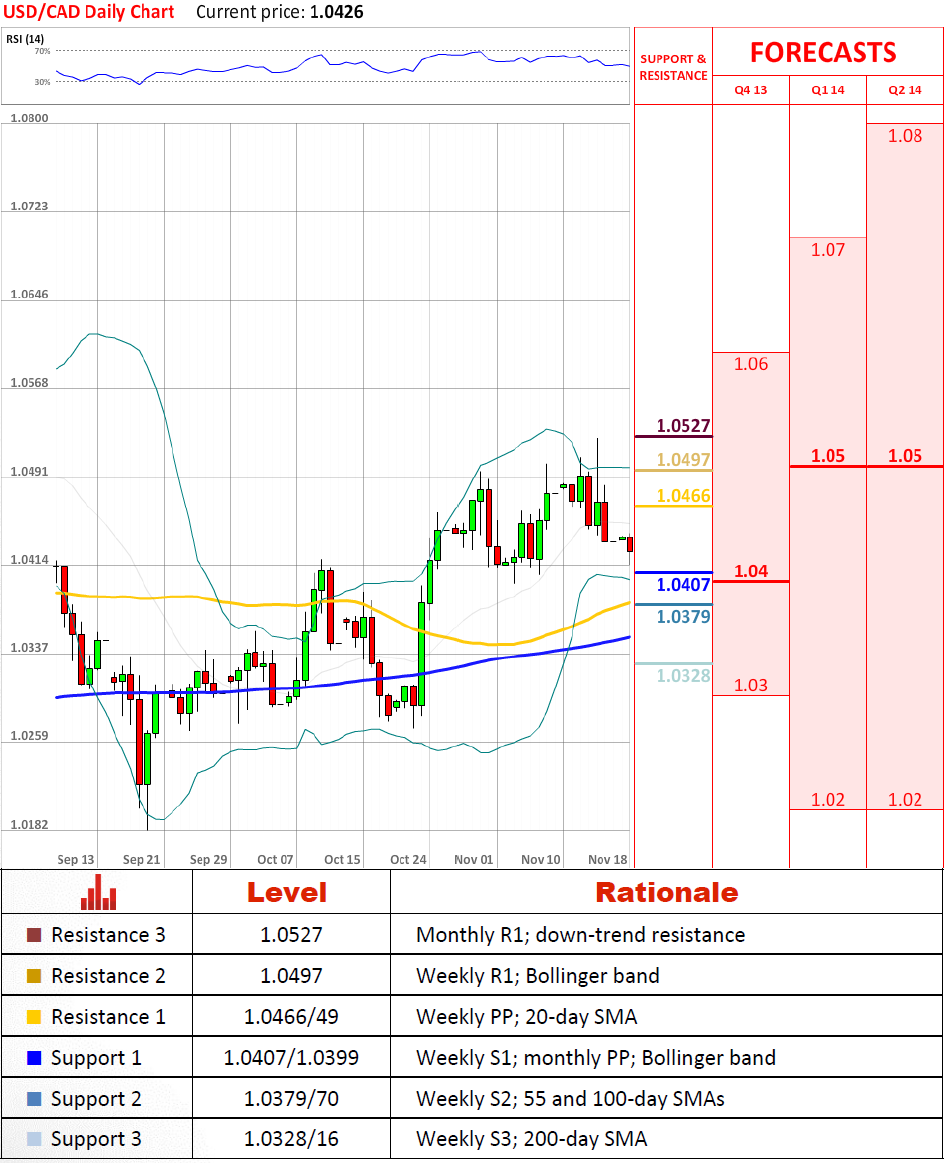The image size is (948, 1163).
Task: Switch to the Q1 14 forecast column
Action: [x=827, y=90]
